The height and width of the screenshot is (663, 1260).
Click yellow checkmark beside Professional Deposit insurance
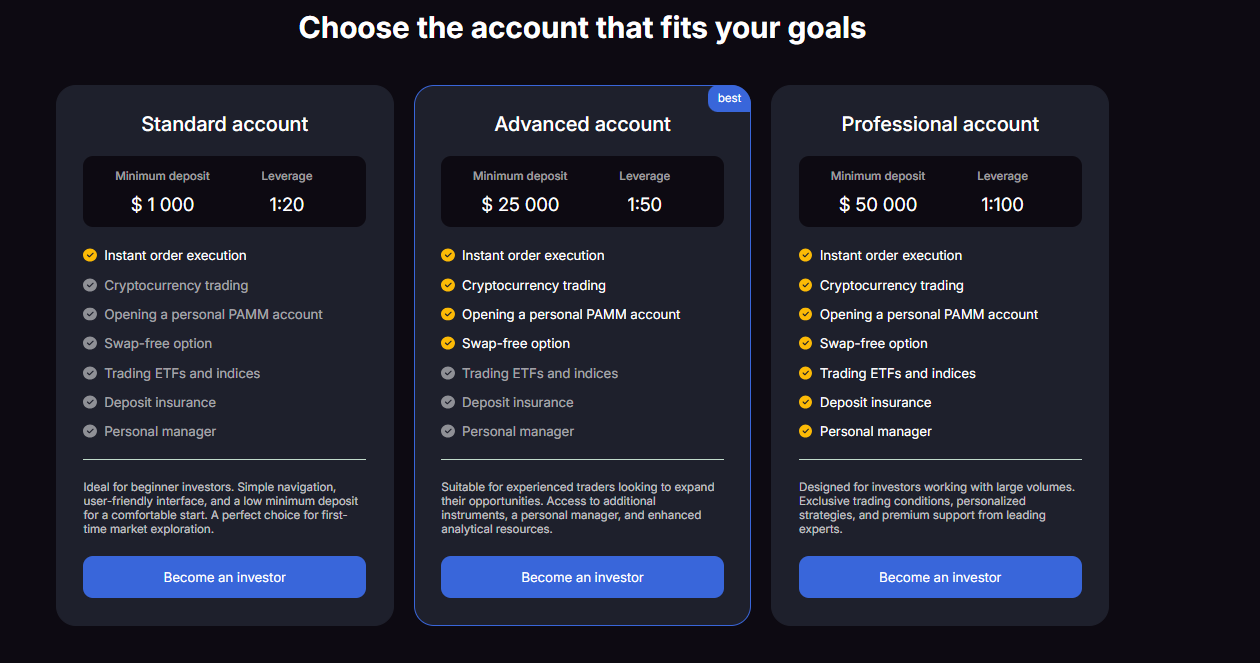point(806,402)
